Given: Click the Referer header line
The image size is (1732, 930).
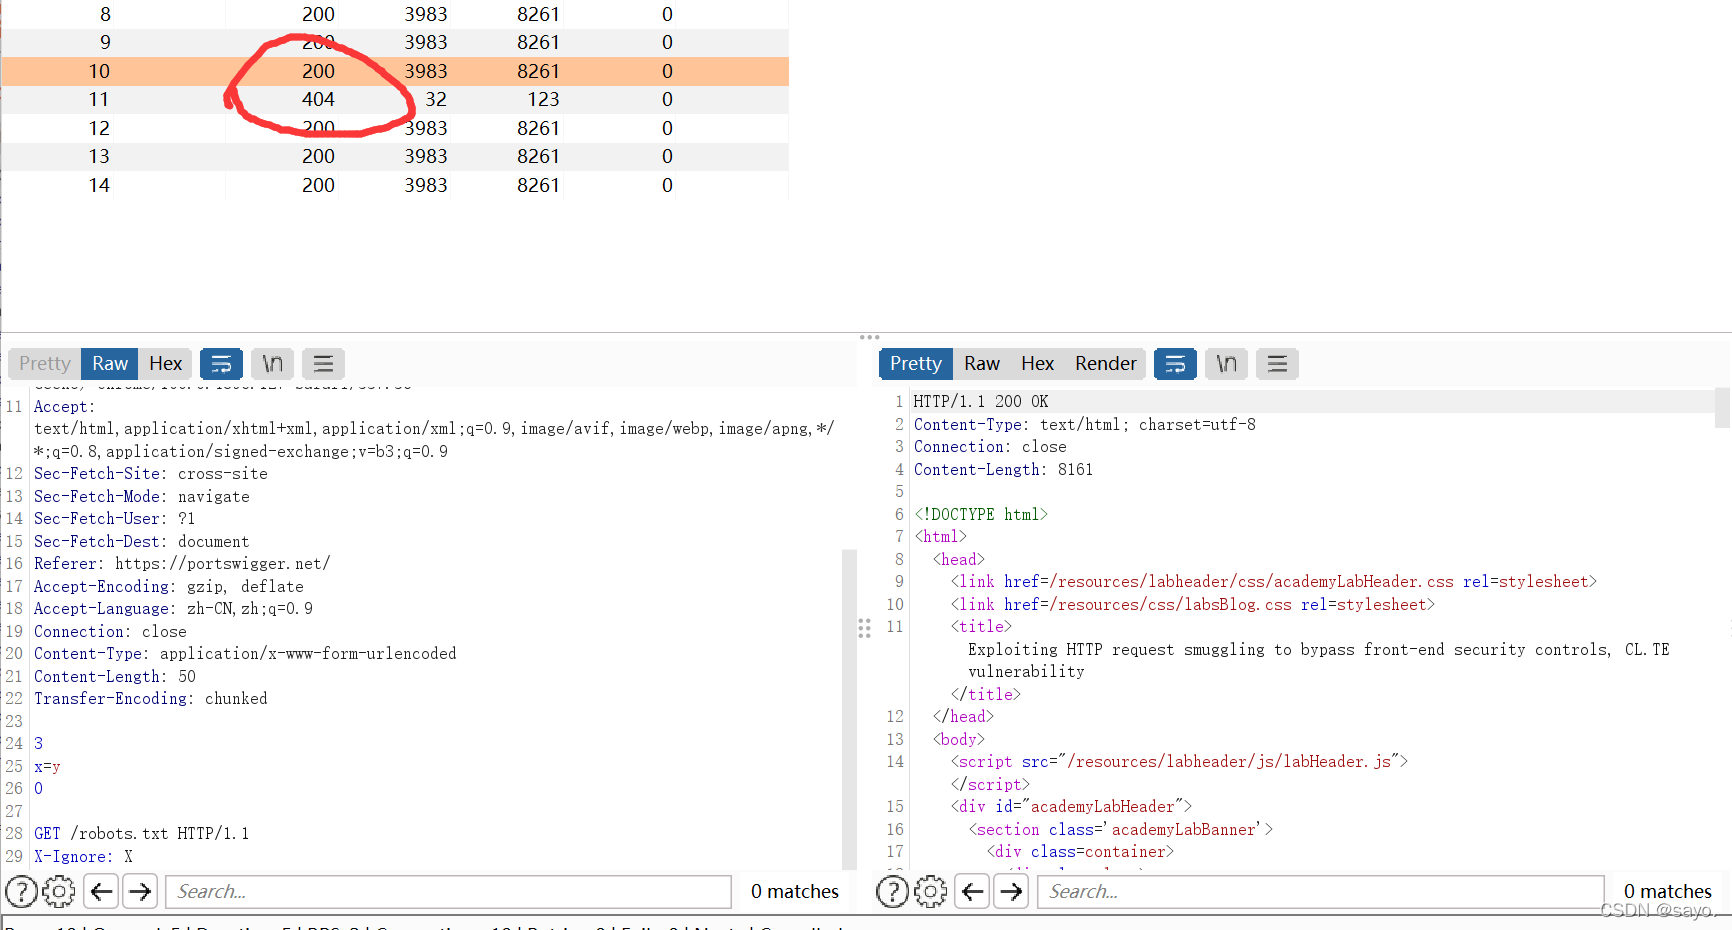Looking at the screenshot, I should (182, 563).
